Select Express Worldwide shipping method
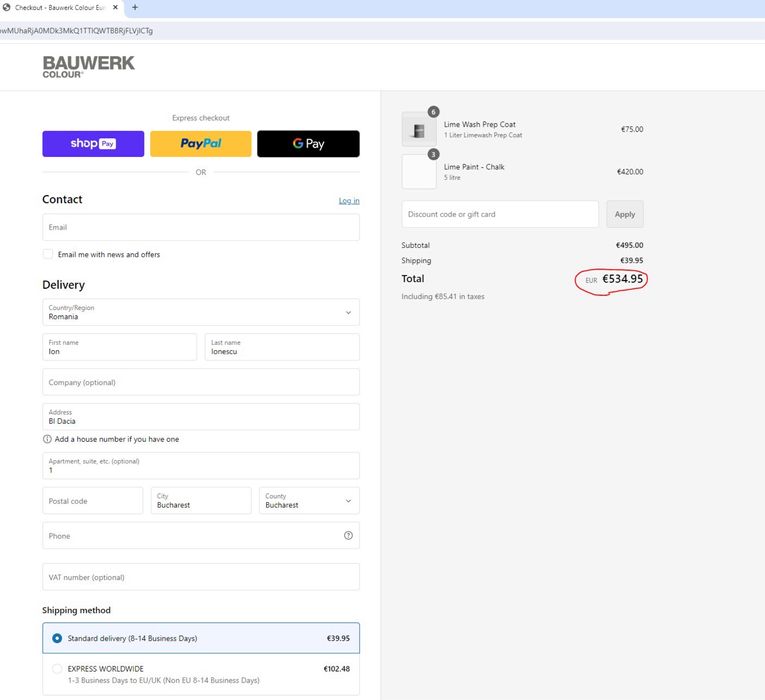The height and width of the screenshot is (700, 765). click(x=57, y=669)
